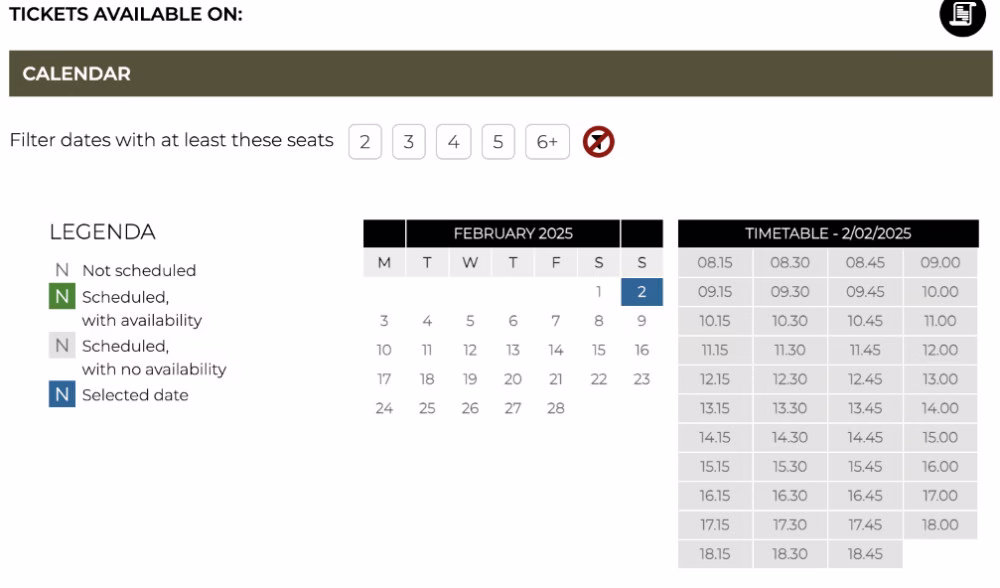1000x588 pixels.
Task: Choose February 28 in the calendar
Action: click(x=556, y=408)
